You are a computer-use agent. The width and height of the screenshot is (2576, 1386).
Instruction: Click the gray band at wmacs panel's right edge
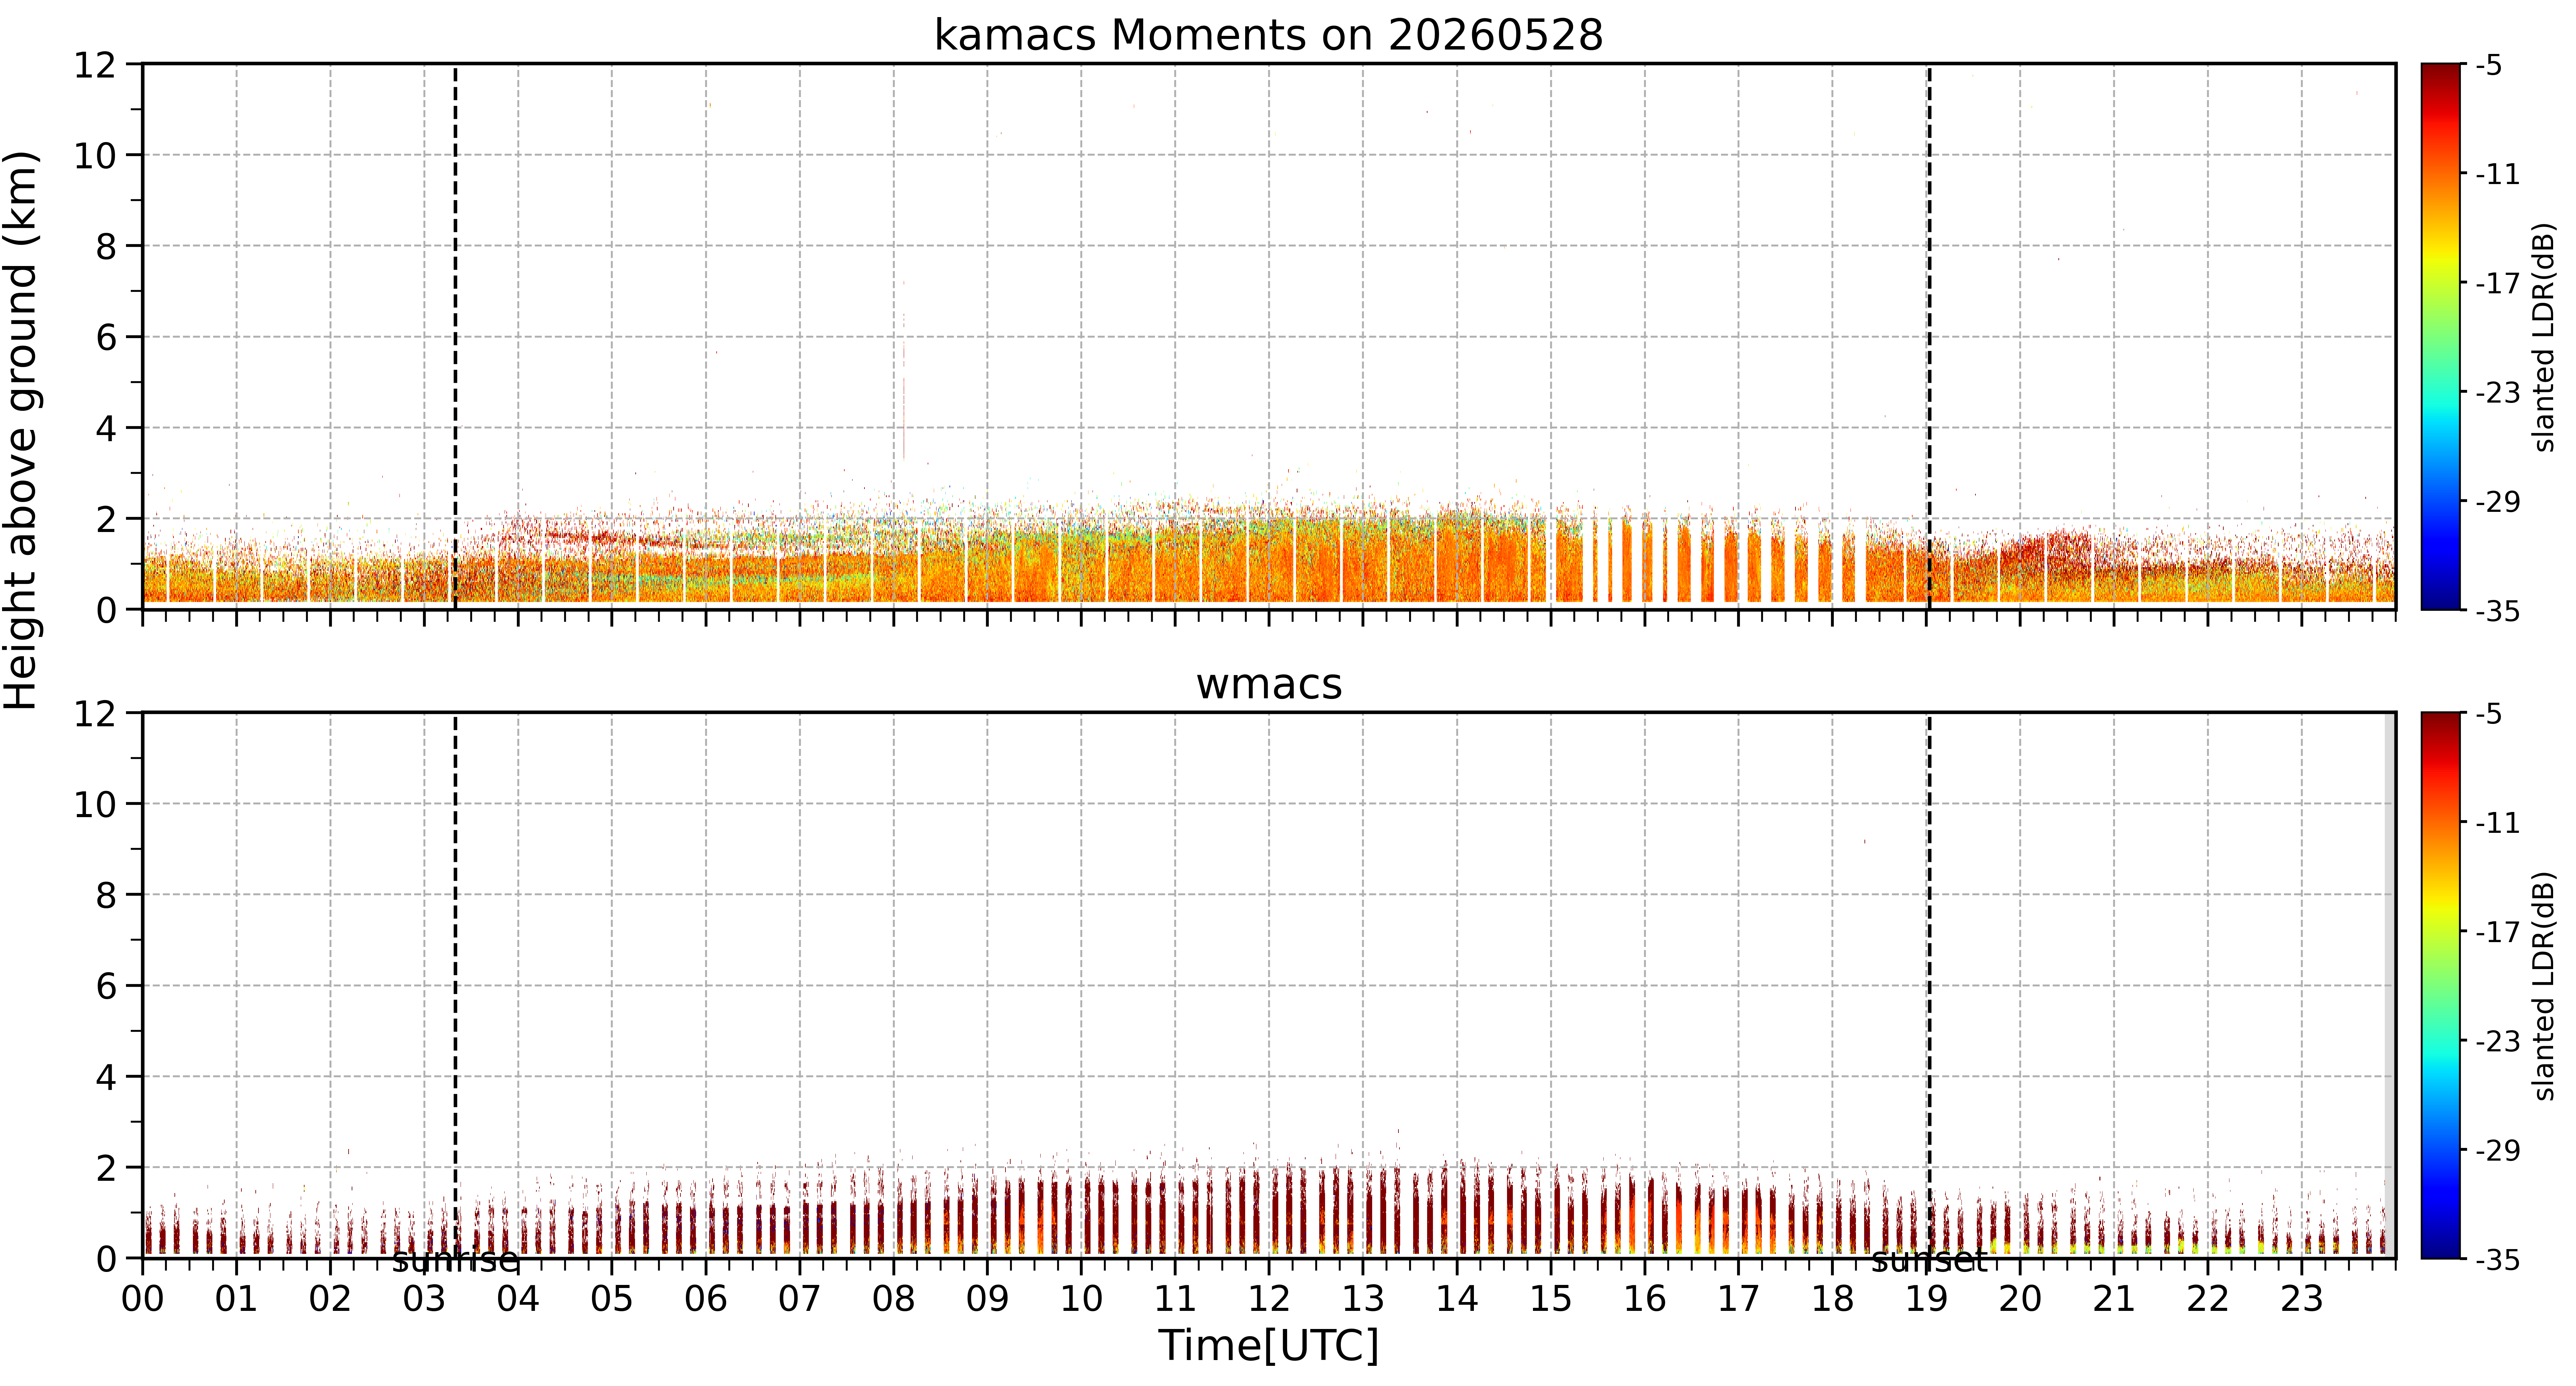(x=2390, y=985)
